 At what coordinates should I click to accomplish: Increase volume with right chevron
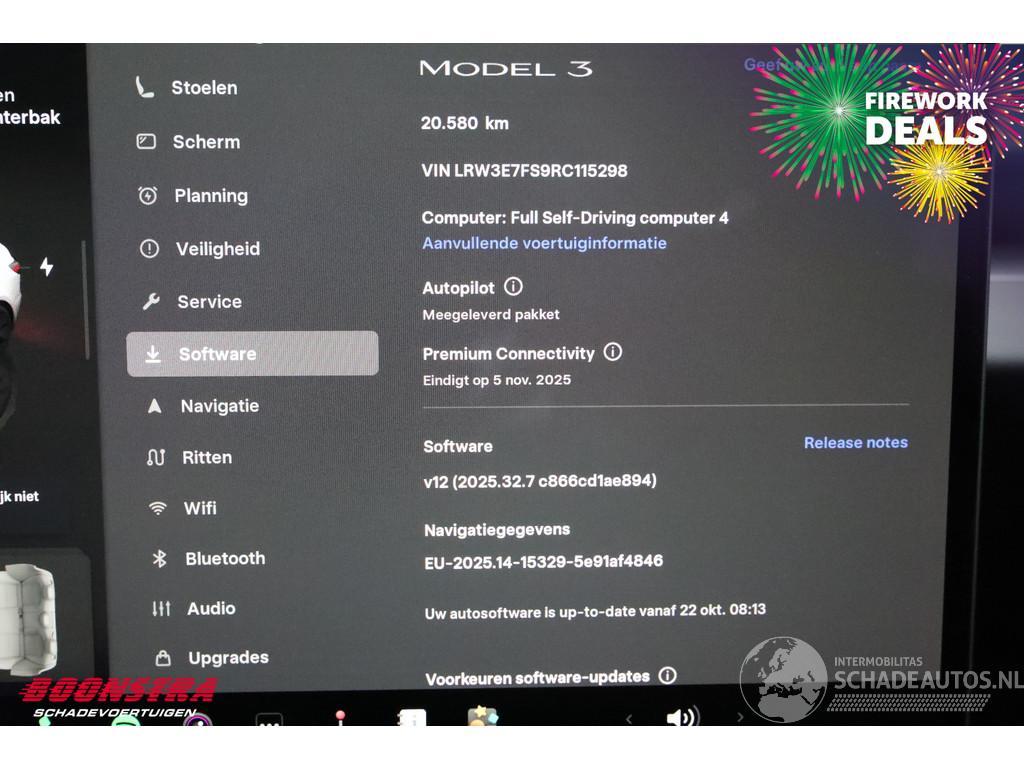pos(740,717)
